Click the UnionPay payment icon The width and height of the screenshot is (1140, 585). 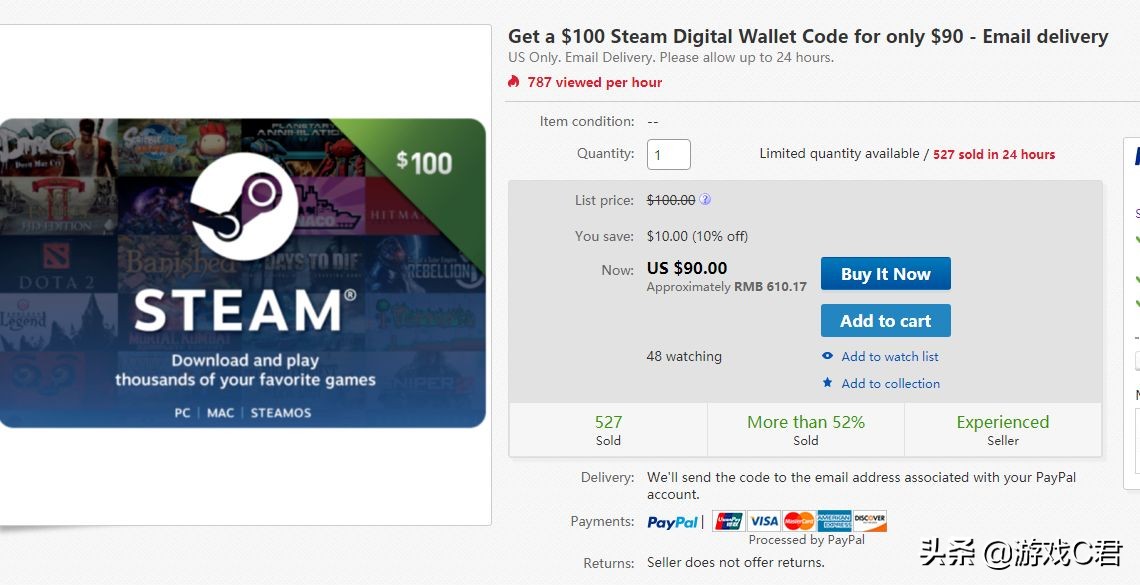729,520
